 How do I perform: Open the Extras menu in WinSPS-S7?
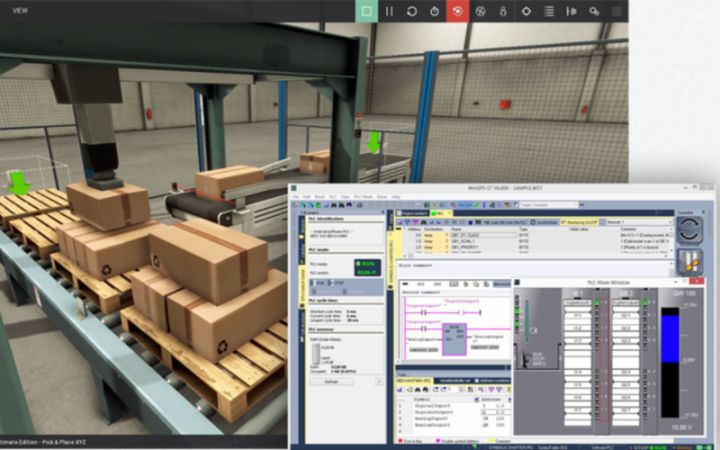(x=382, y=197)
